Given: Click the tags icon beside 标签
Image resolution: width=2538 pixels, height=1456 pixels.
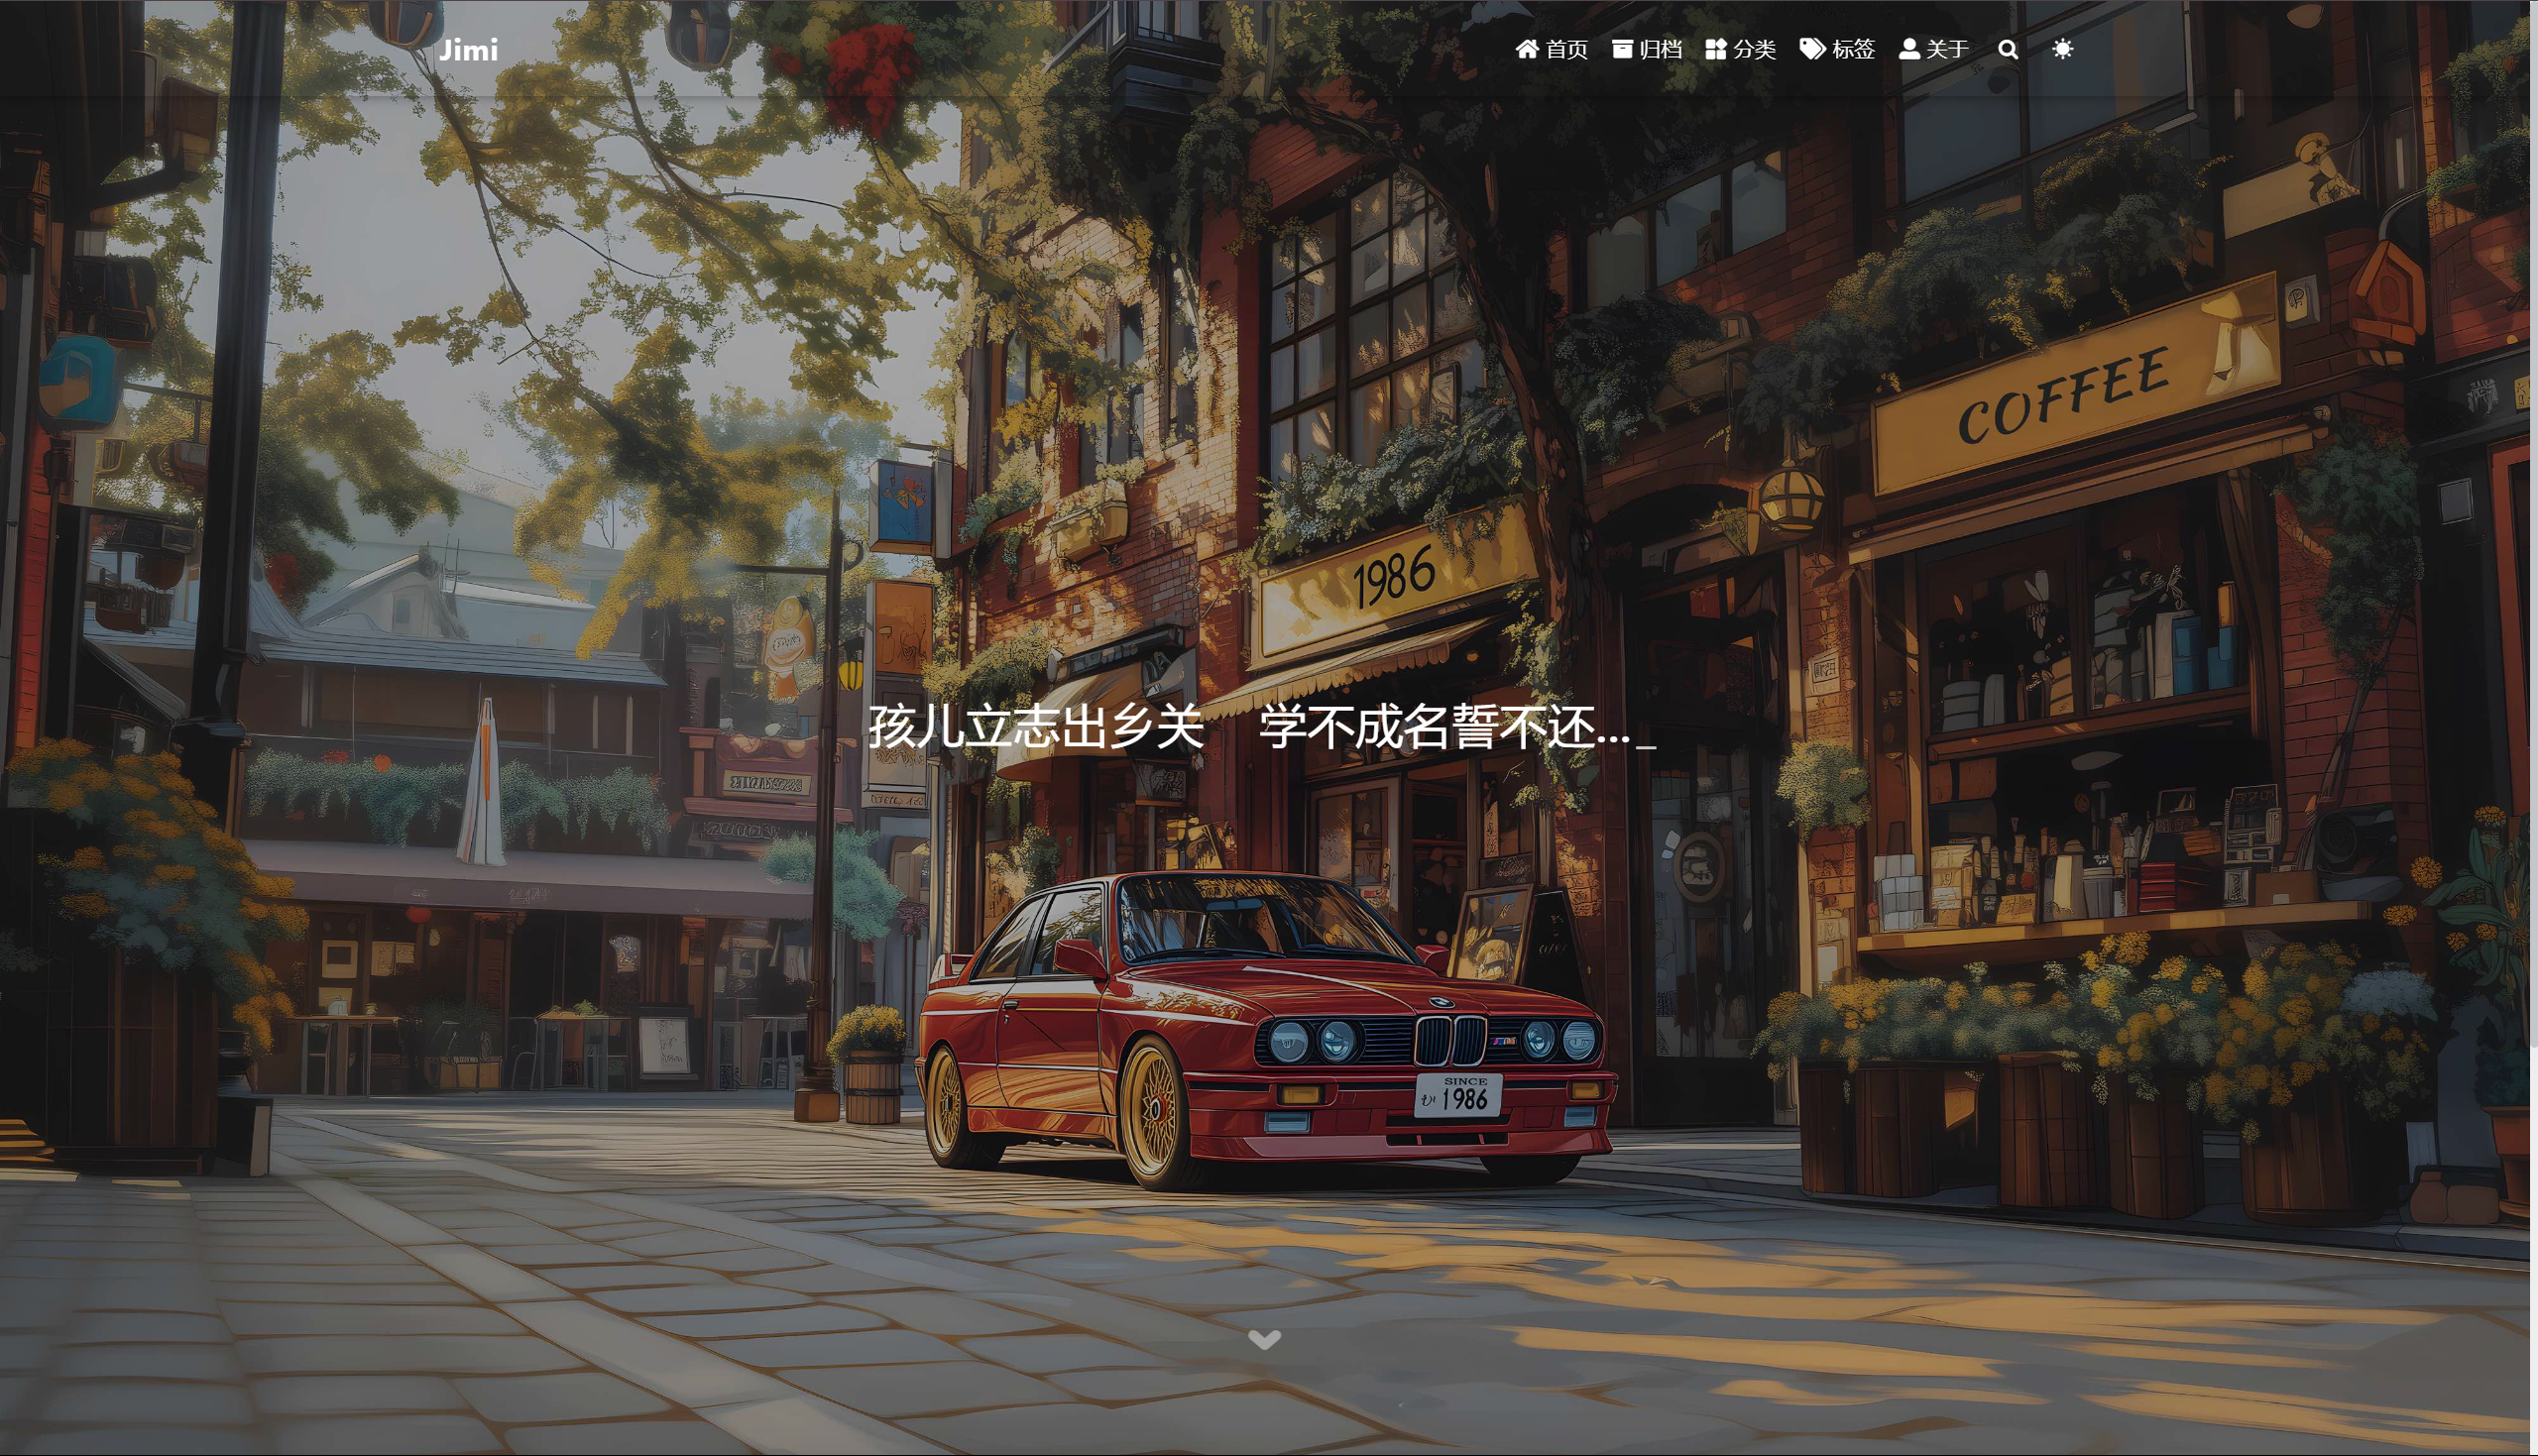Looking at the screenshot, I should [x=1812, y=49].
